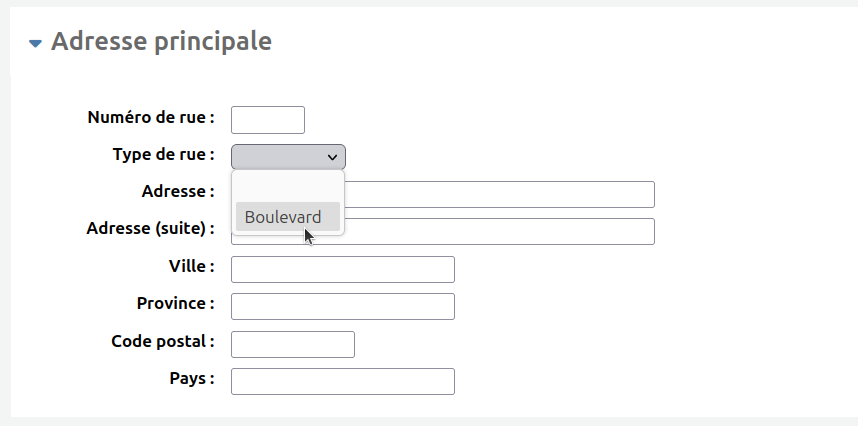Focus the Ville input box
Screen dimensions: 858x426
click(x=343, y=269)
